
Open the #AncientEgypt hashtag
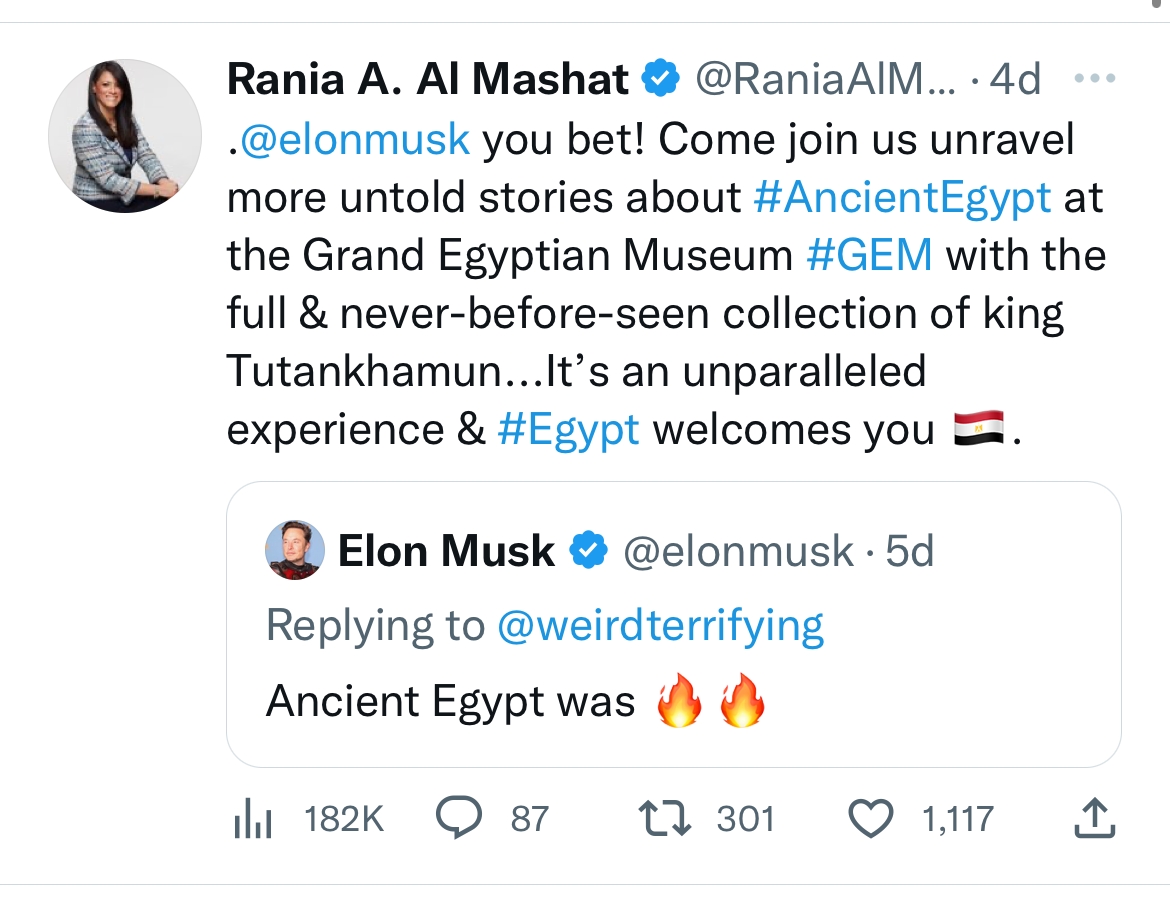pyautogui.click(x=901, y=197)
